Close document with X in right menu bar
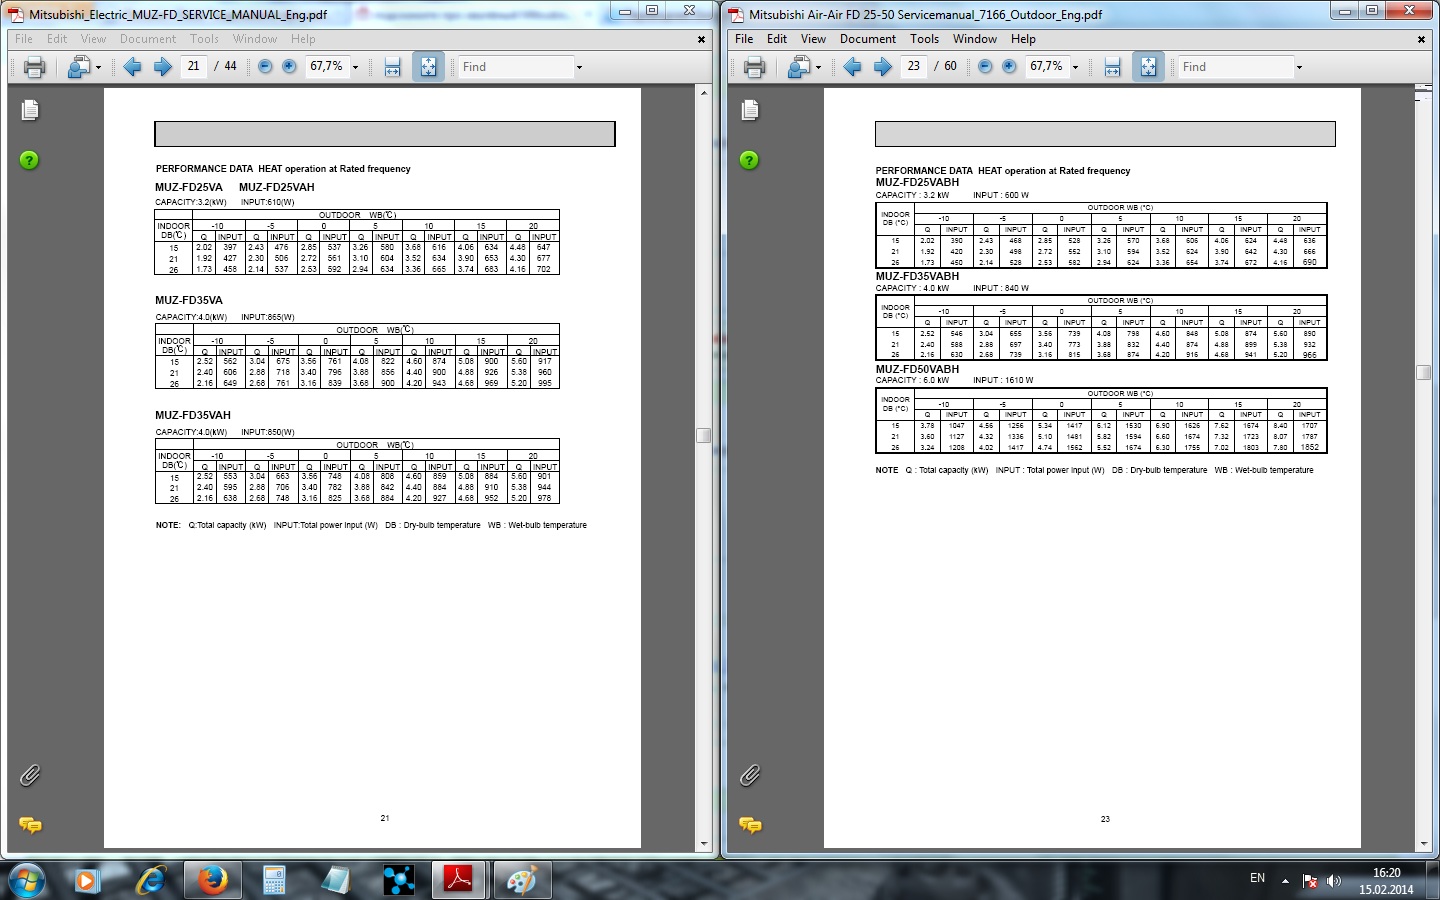This screenshot has height=900, width=1440. point(1421,40)
